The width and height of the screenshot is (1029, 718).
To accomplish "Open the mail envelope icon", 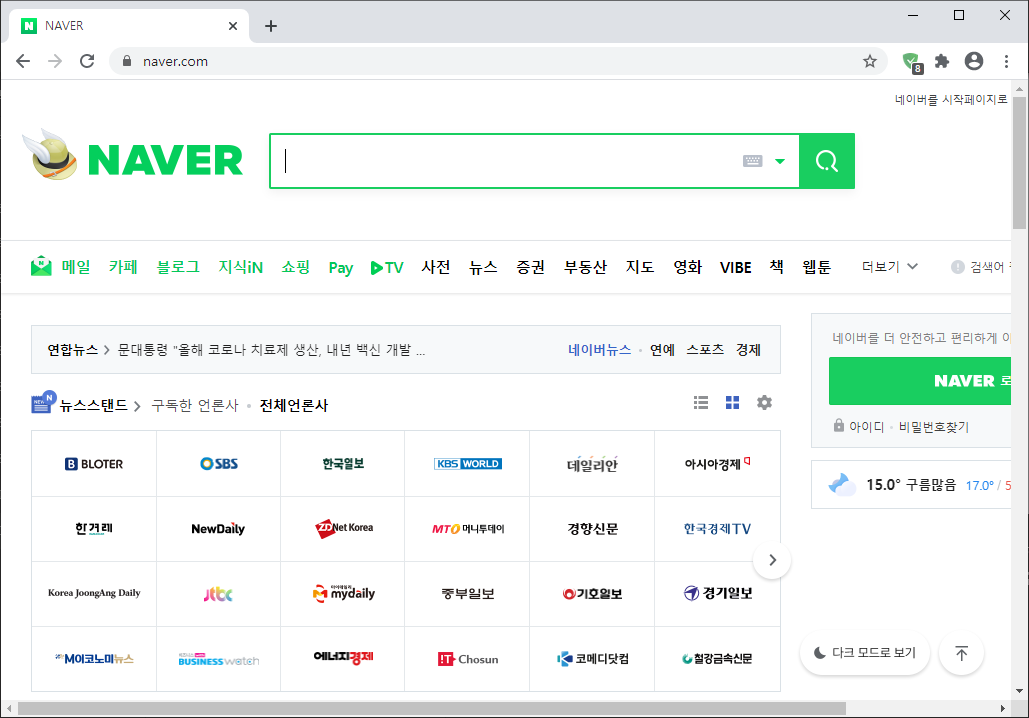I will (41, 266).
